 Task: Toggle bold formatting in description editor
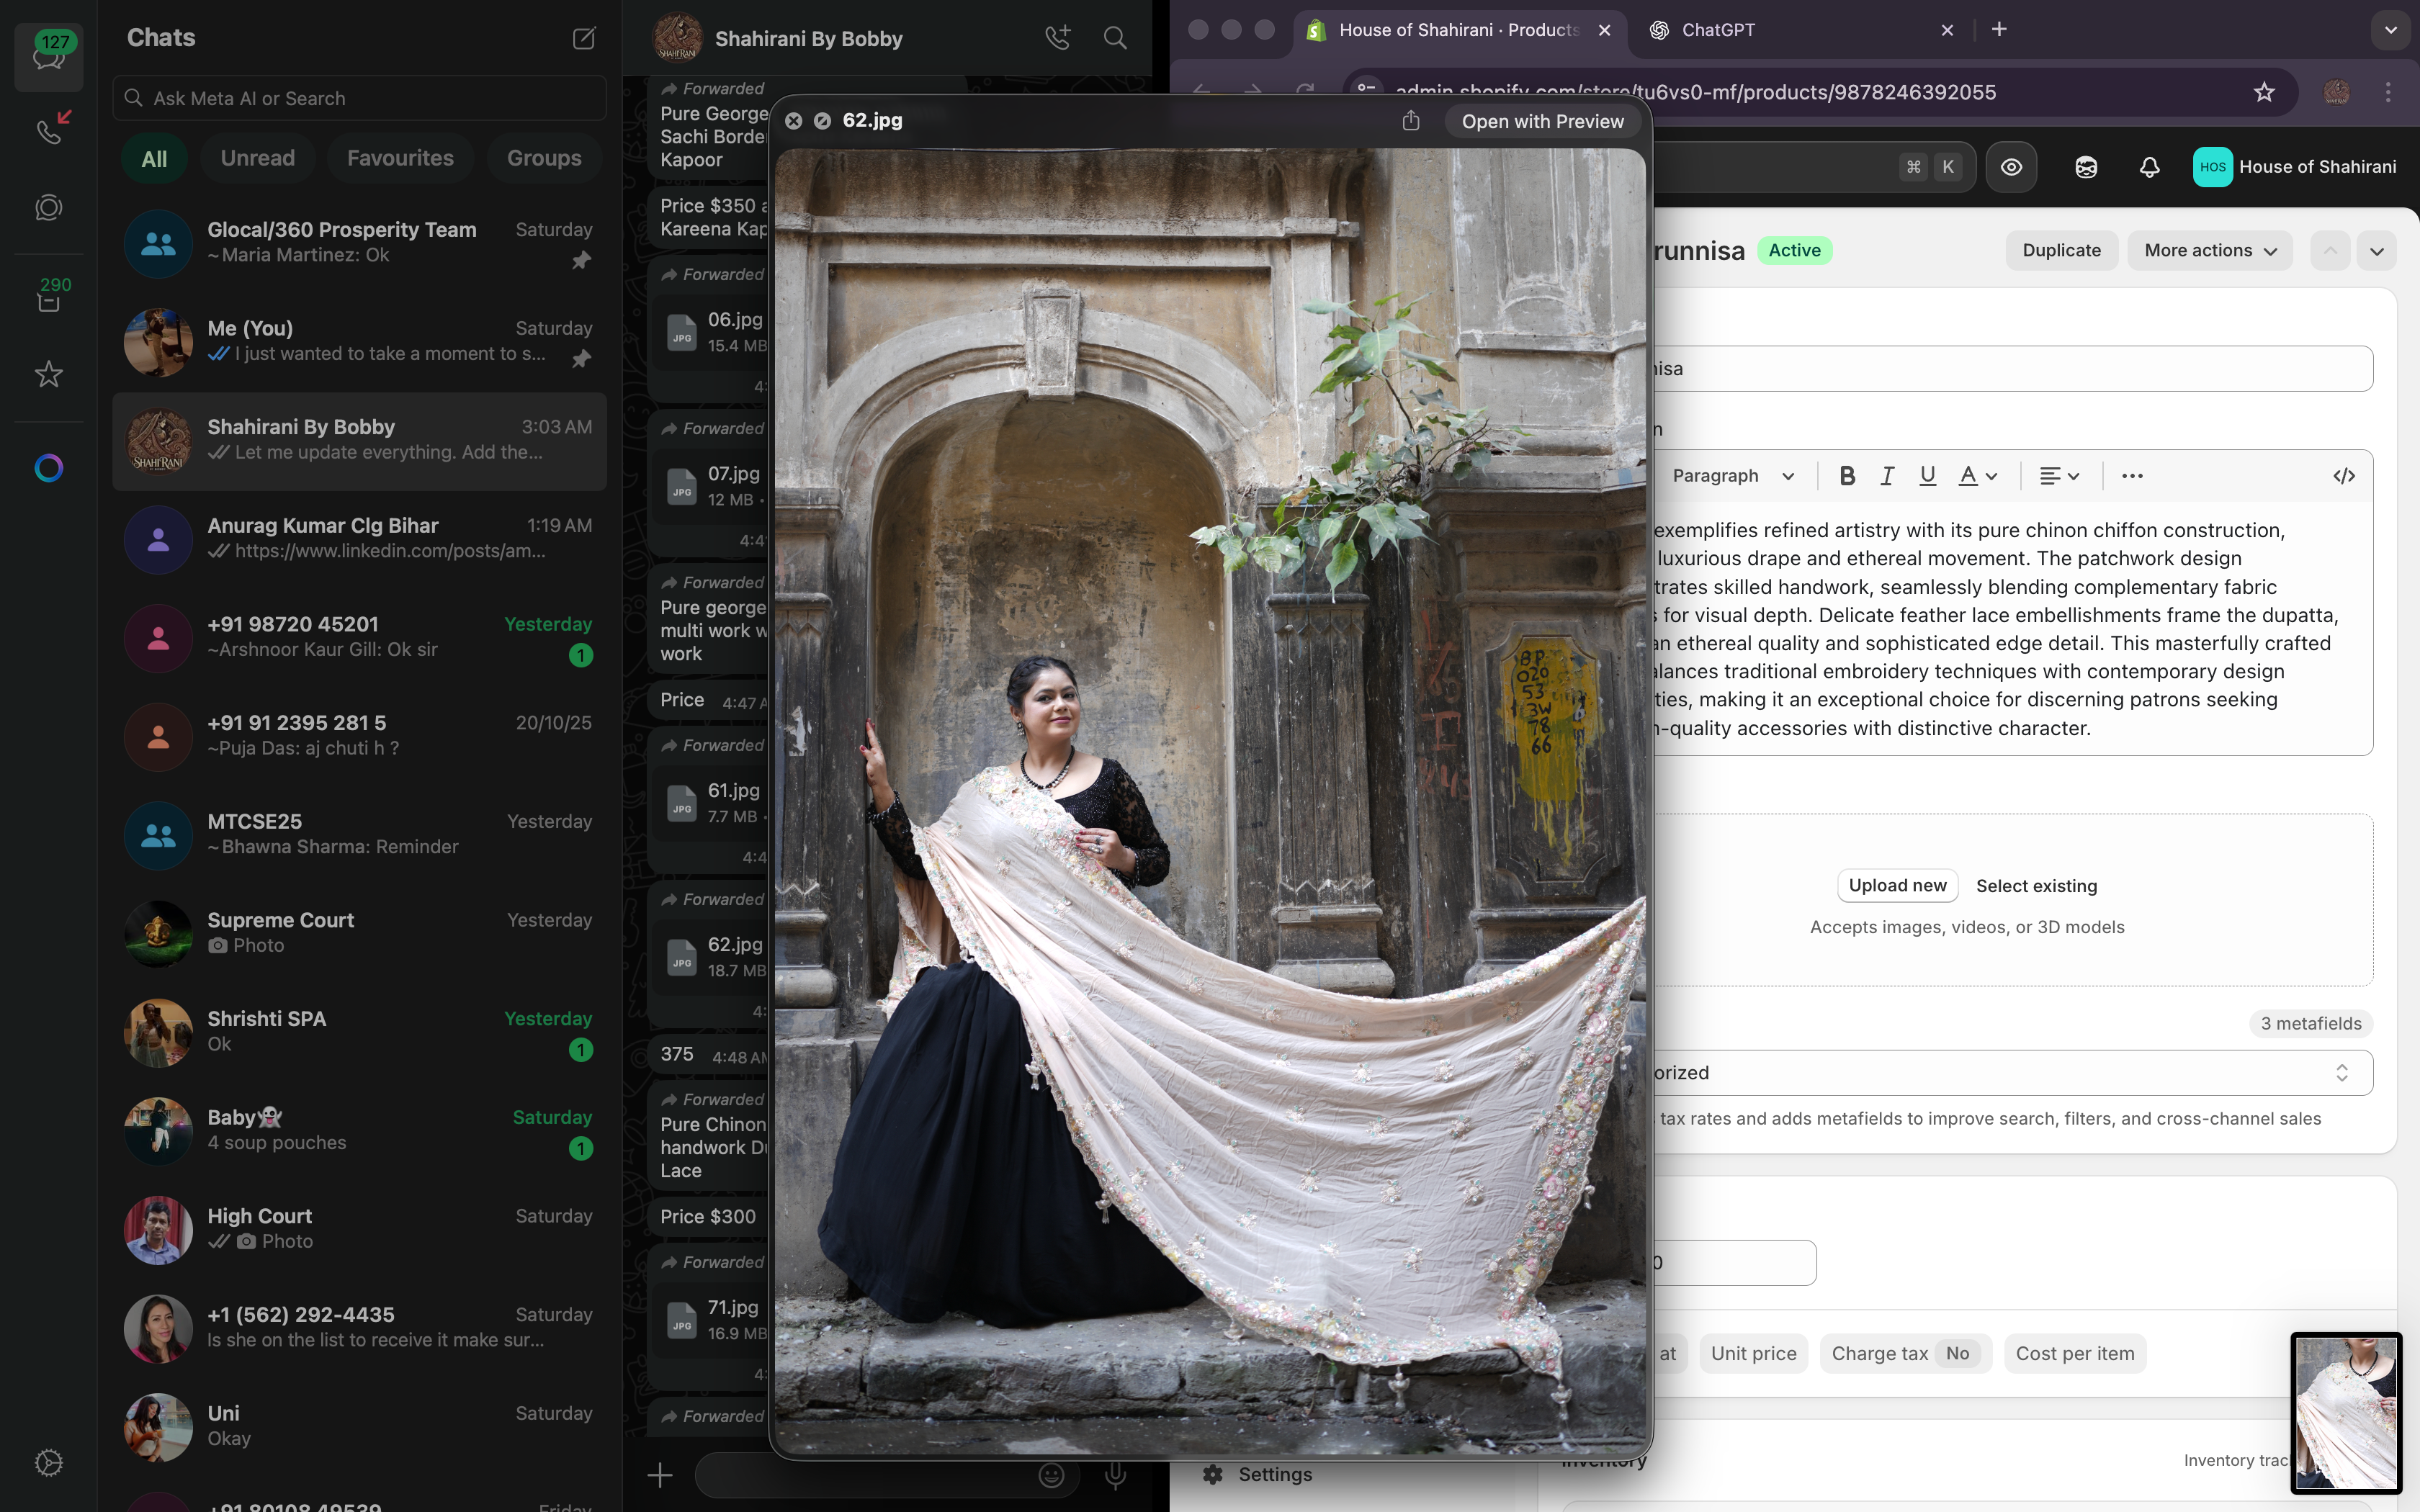1847,476
